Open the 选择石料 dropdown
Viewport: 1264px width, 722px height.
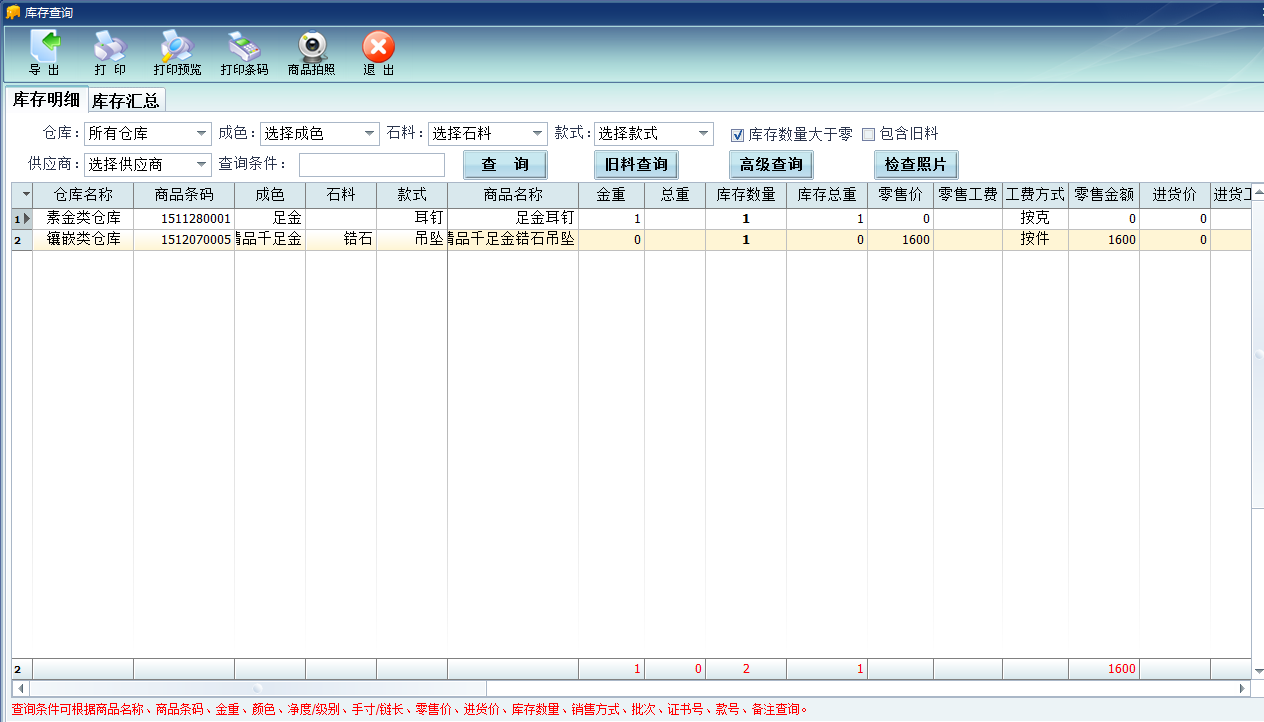pyautogui.click(x=538, y=134)
